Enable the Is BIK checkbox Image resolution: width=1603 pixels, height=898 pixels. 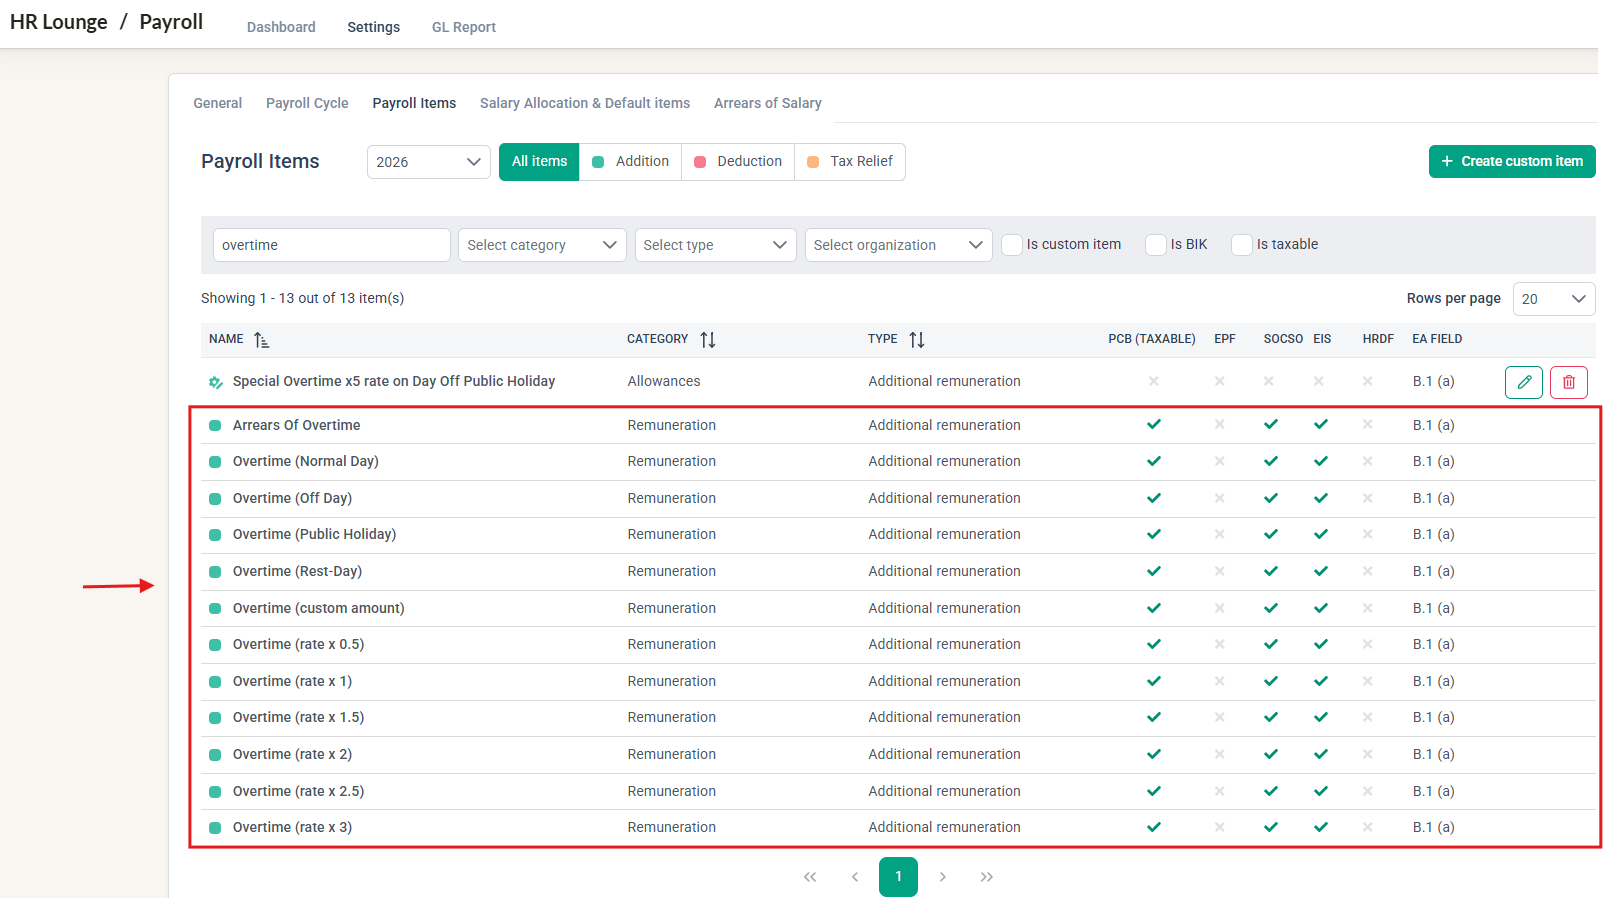pos(1156,245)
